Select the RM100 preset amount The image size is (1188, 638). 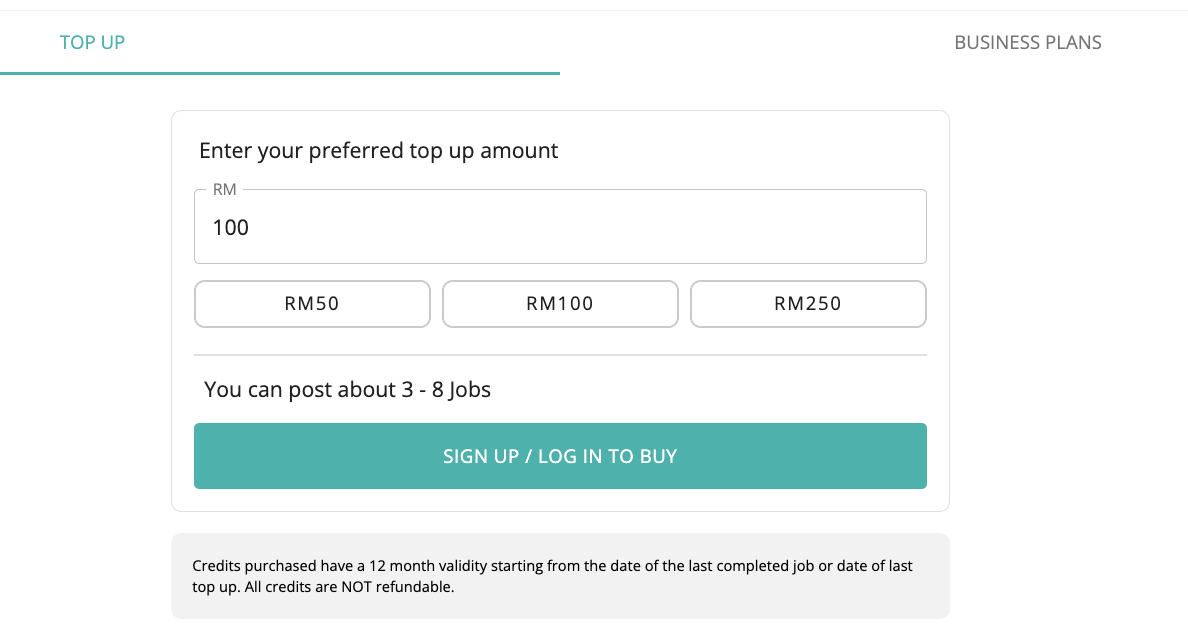tap(560, 304)
